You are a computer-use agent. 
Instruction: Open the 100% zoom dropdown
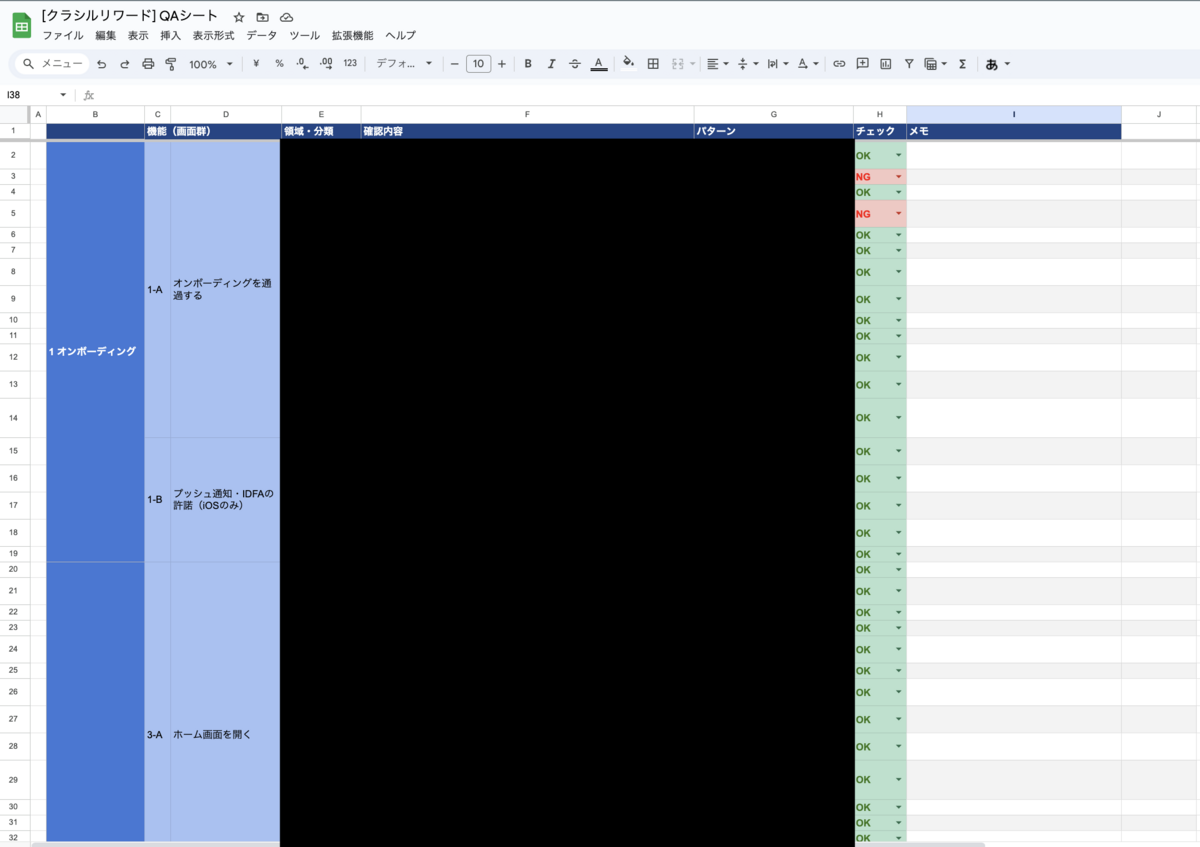(211, 64)
